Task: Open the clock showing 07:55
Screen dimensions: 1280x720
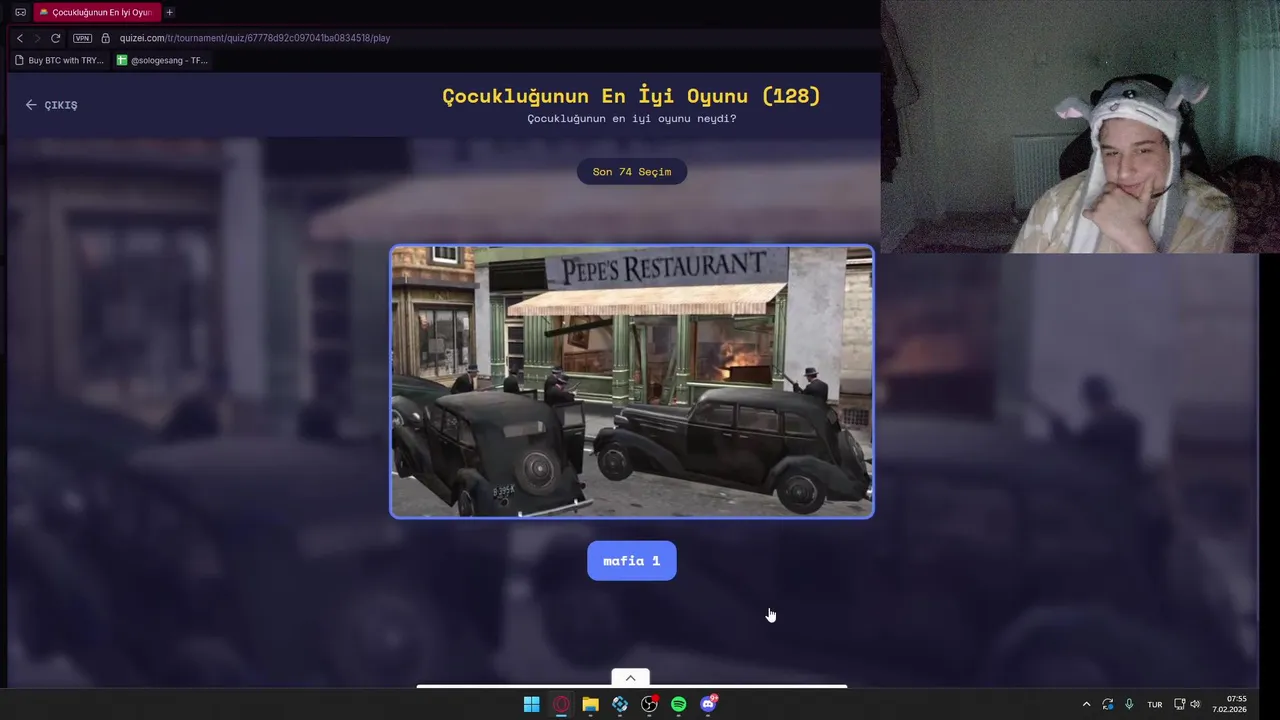Action: click(x=1230, y=704)
